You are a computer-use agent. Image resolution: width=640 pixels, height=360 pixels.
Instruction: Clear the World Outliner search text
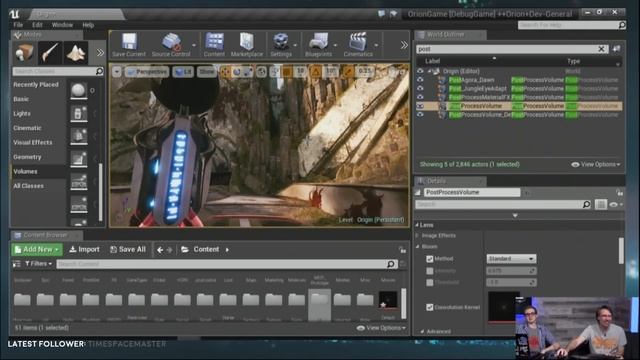tap(601, 49)
